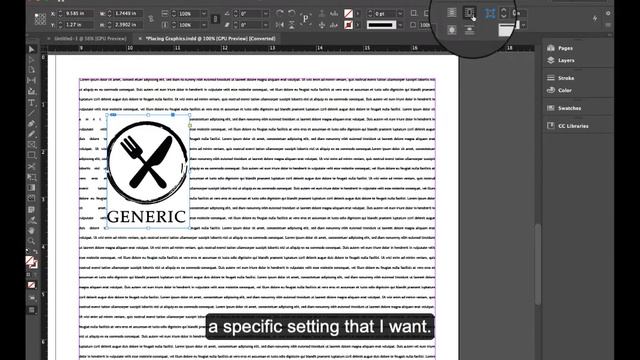Select the Note tool
The width and height of the screenshot is (640, 360).
[x=31, y=209]
